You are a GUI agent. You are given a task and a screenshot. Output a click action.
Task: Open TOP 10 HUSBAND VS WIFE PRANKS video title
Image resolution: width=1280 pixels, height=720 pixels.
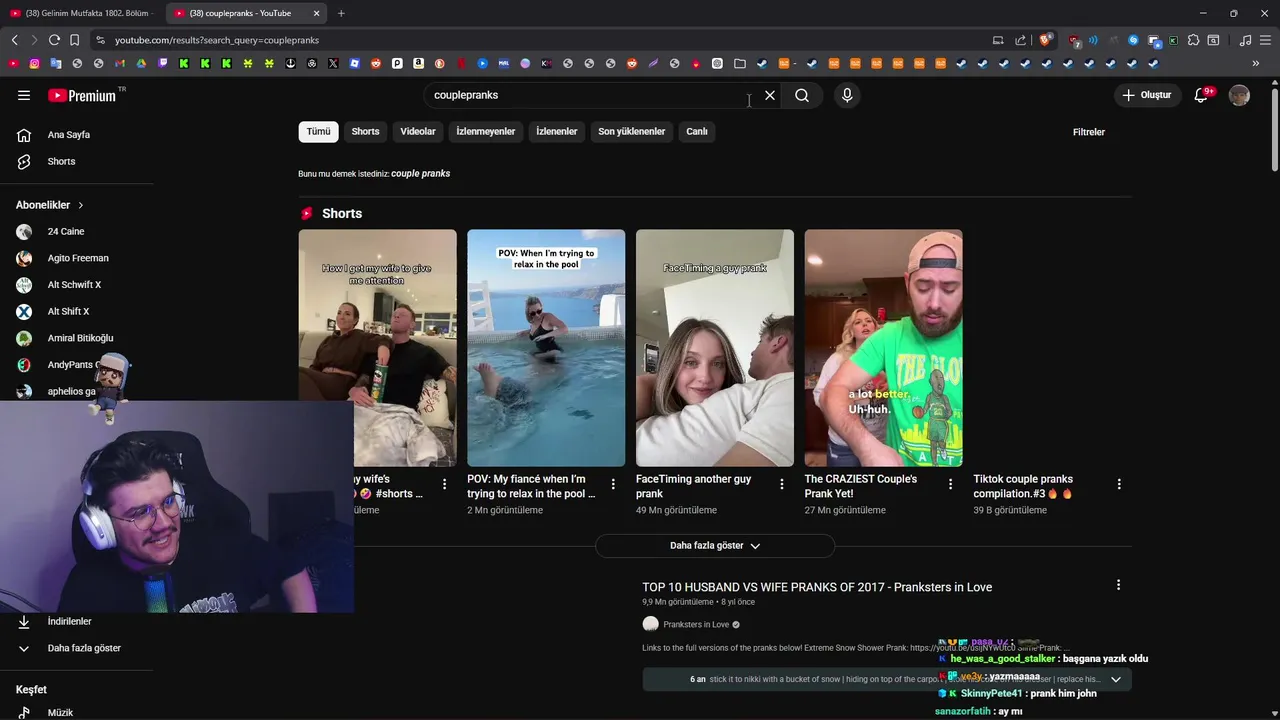click(x=817, y=587)
